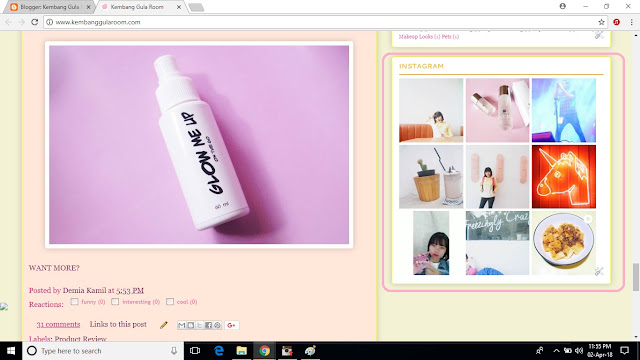Click the Google+ share button

tap(232, 325)
